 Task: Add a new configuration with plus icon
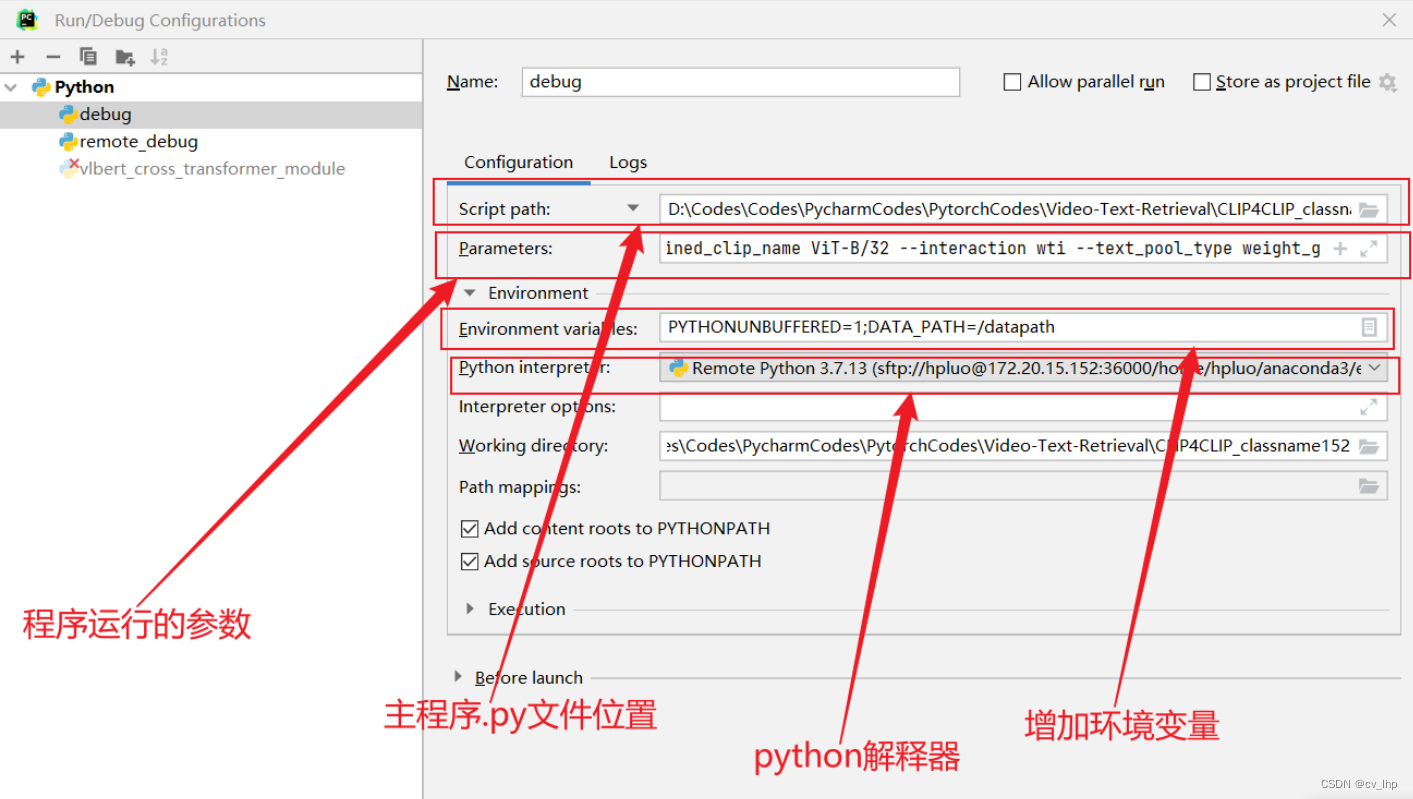[17, 57]
